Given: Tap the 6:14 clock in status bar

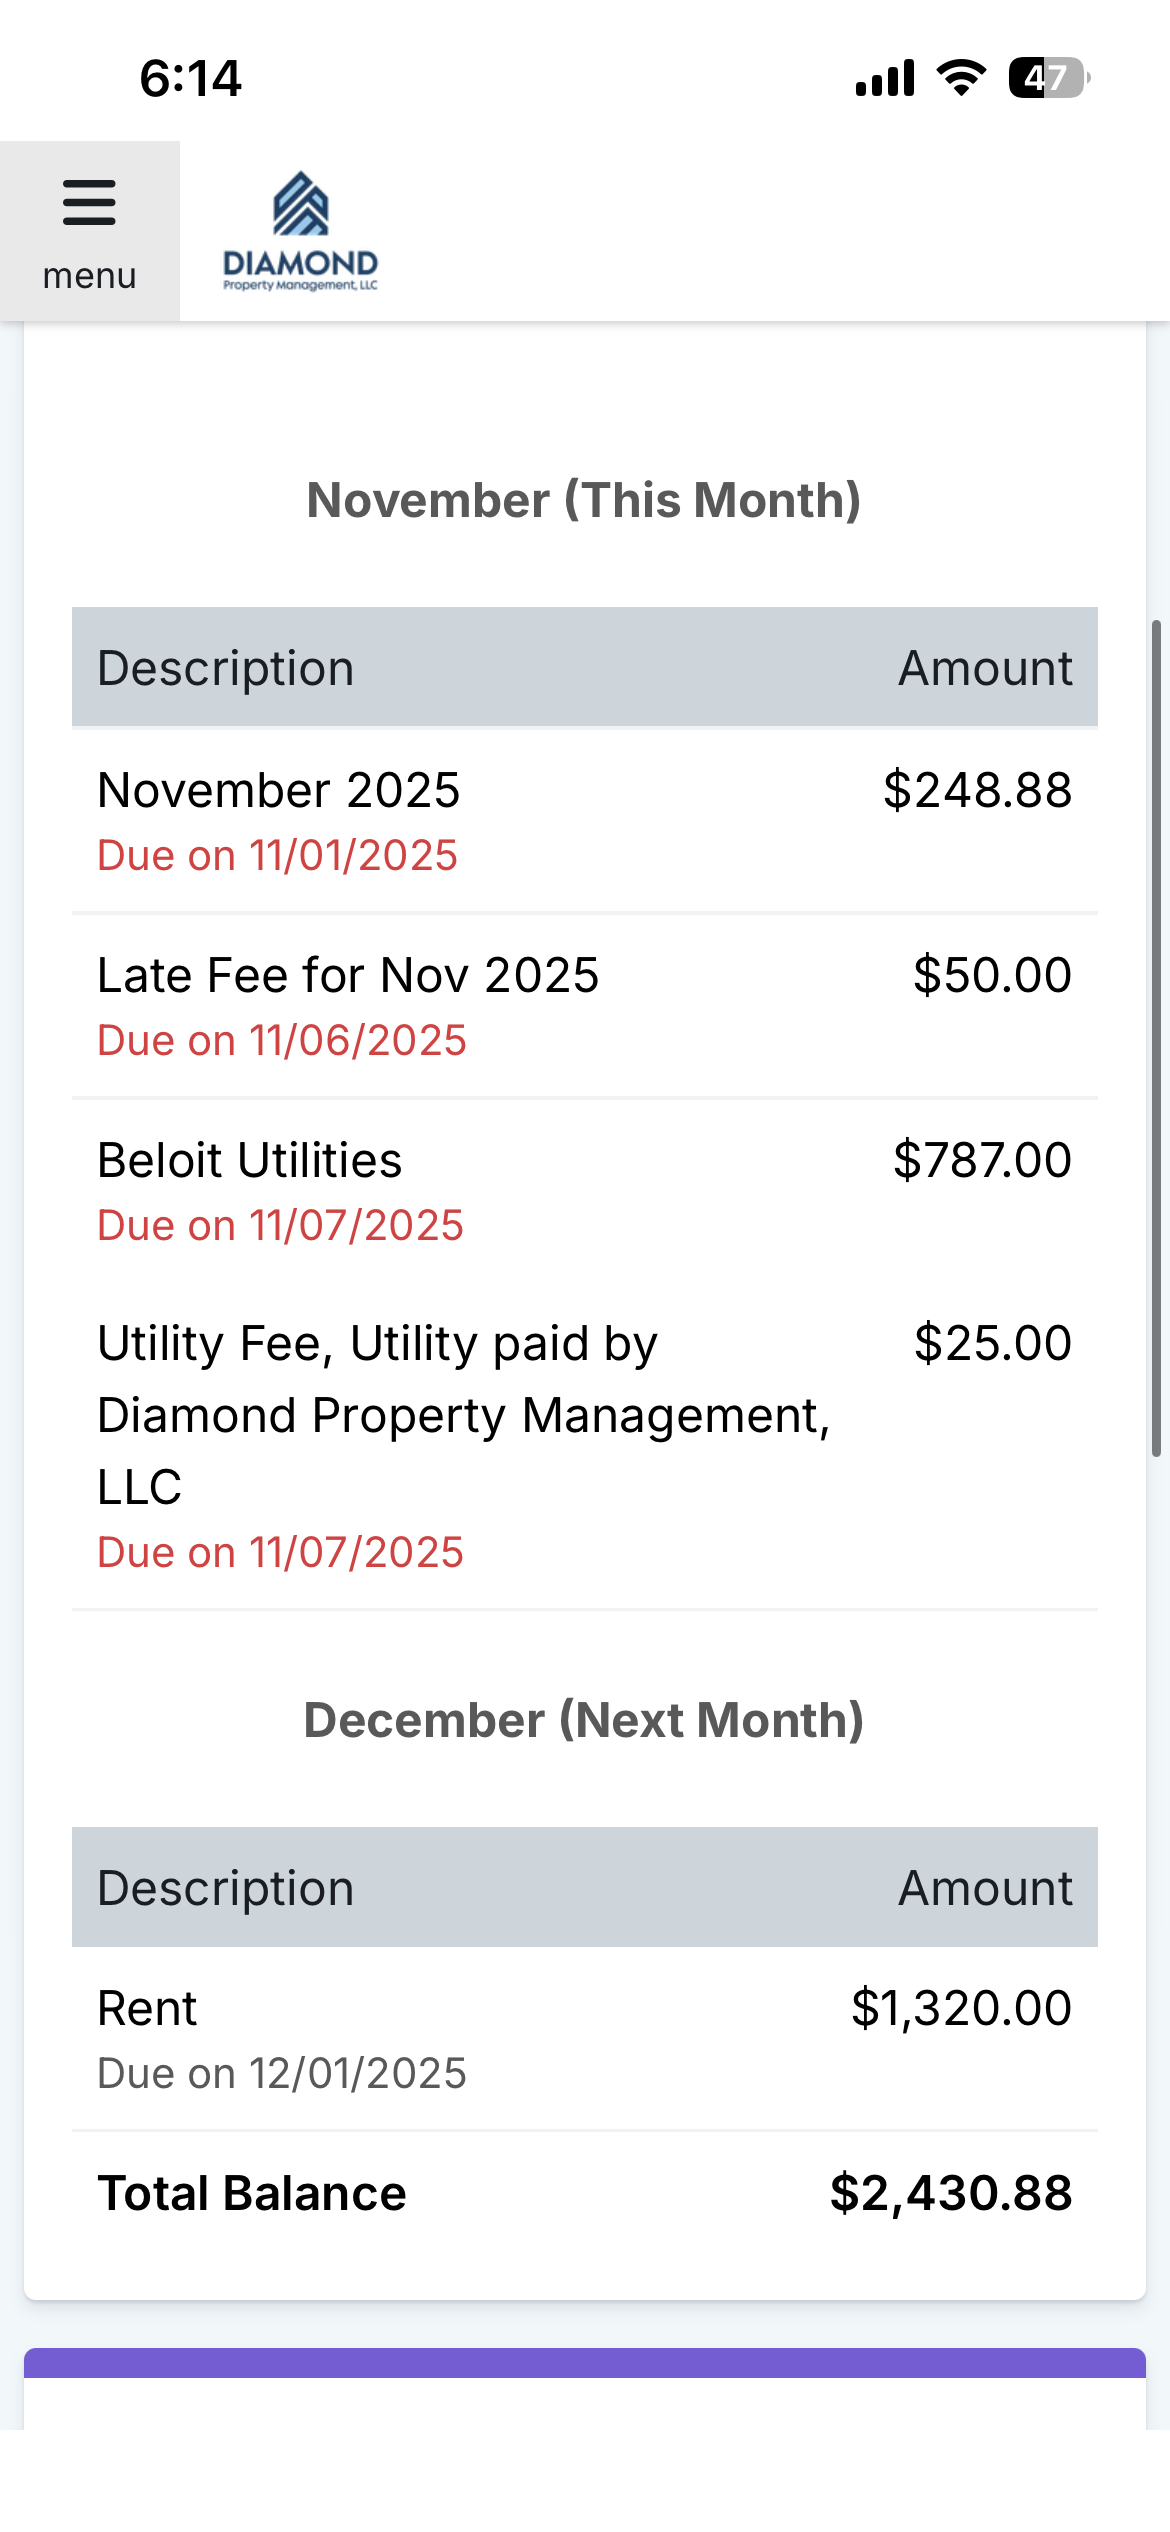Looking at the screenshot, I should pos(190,78).
